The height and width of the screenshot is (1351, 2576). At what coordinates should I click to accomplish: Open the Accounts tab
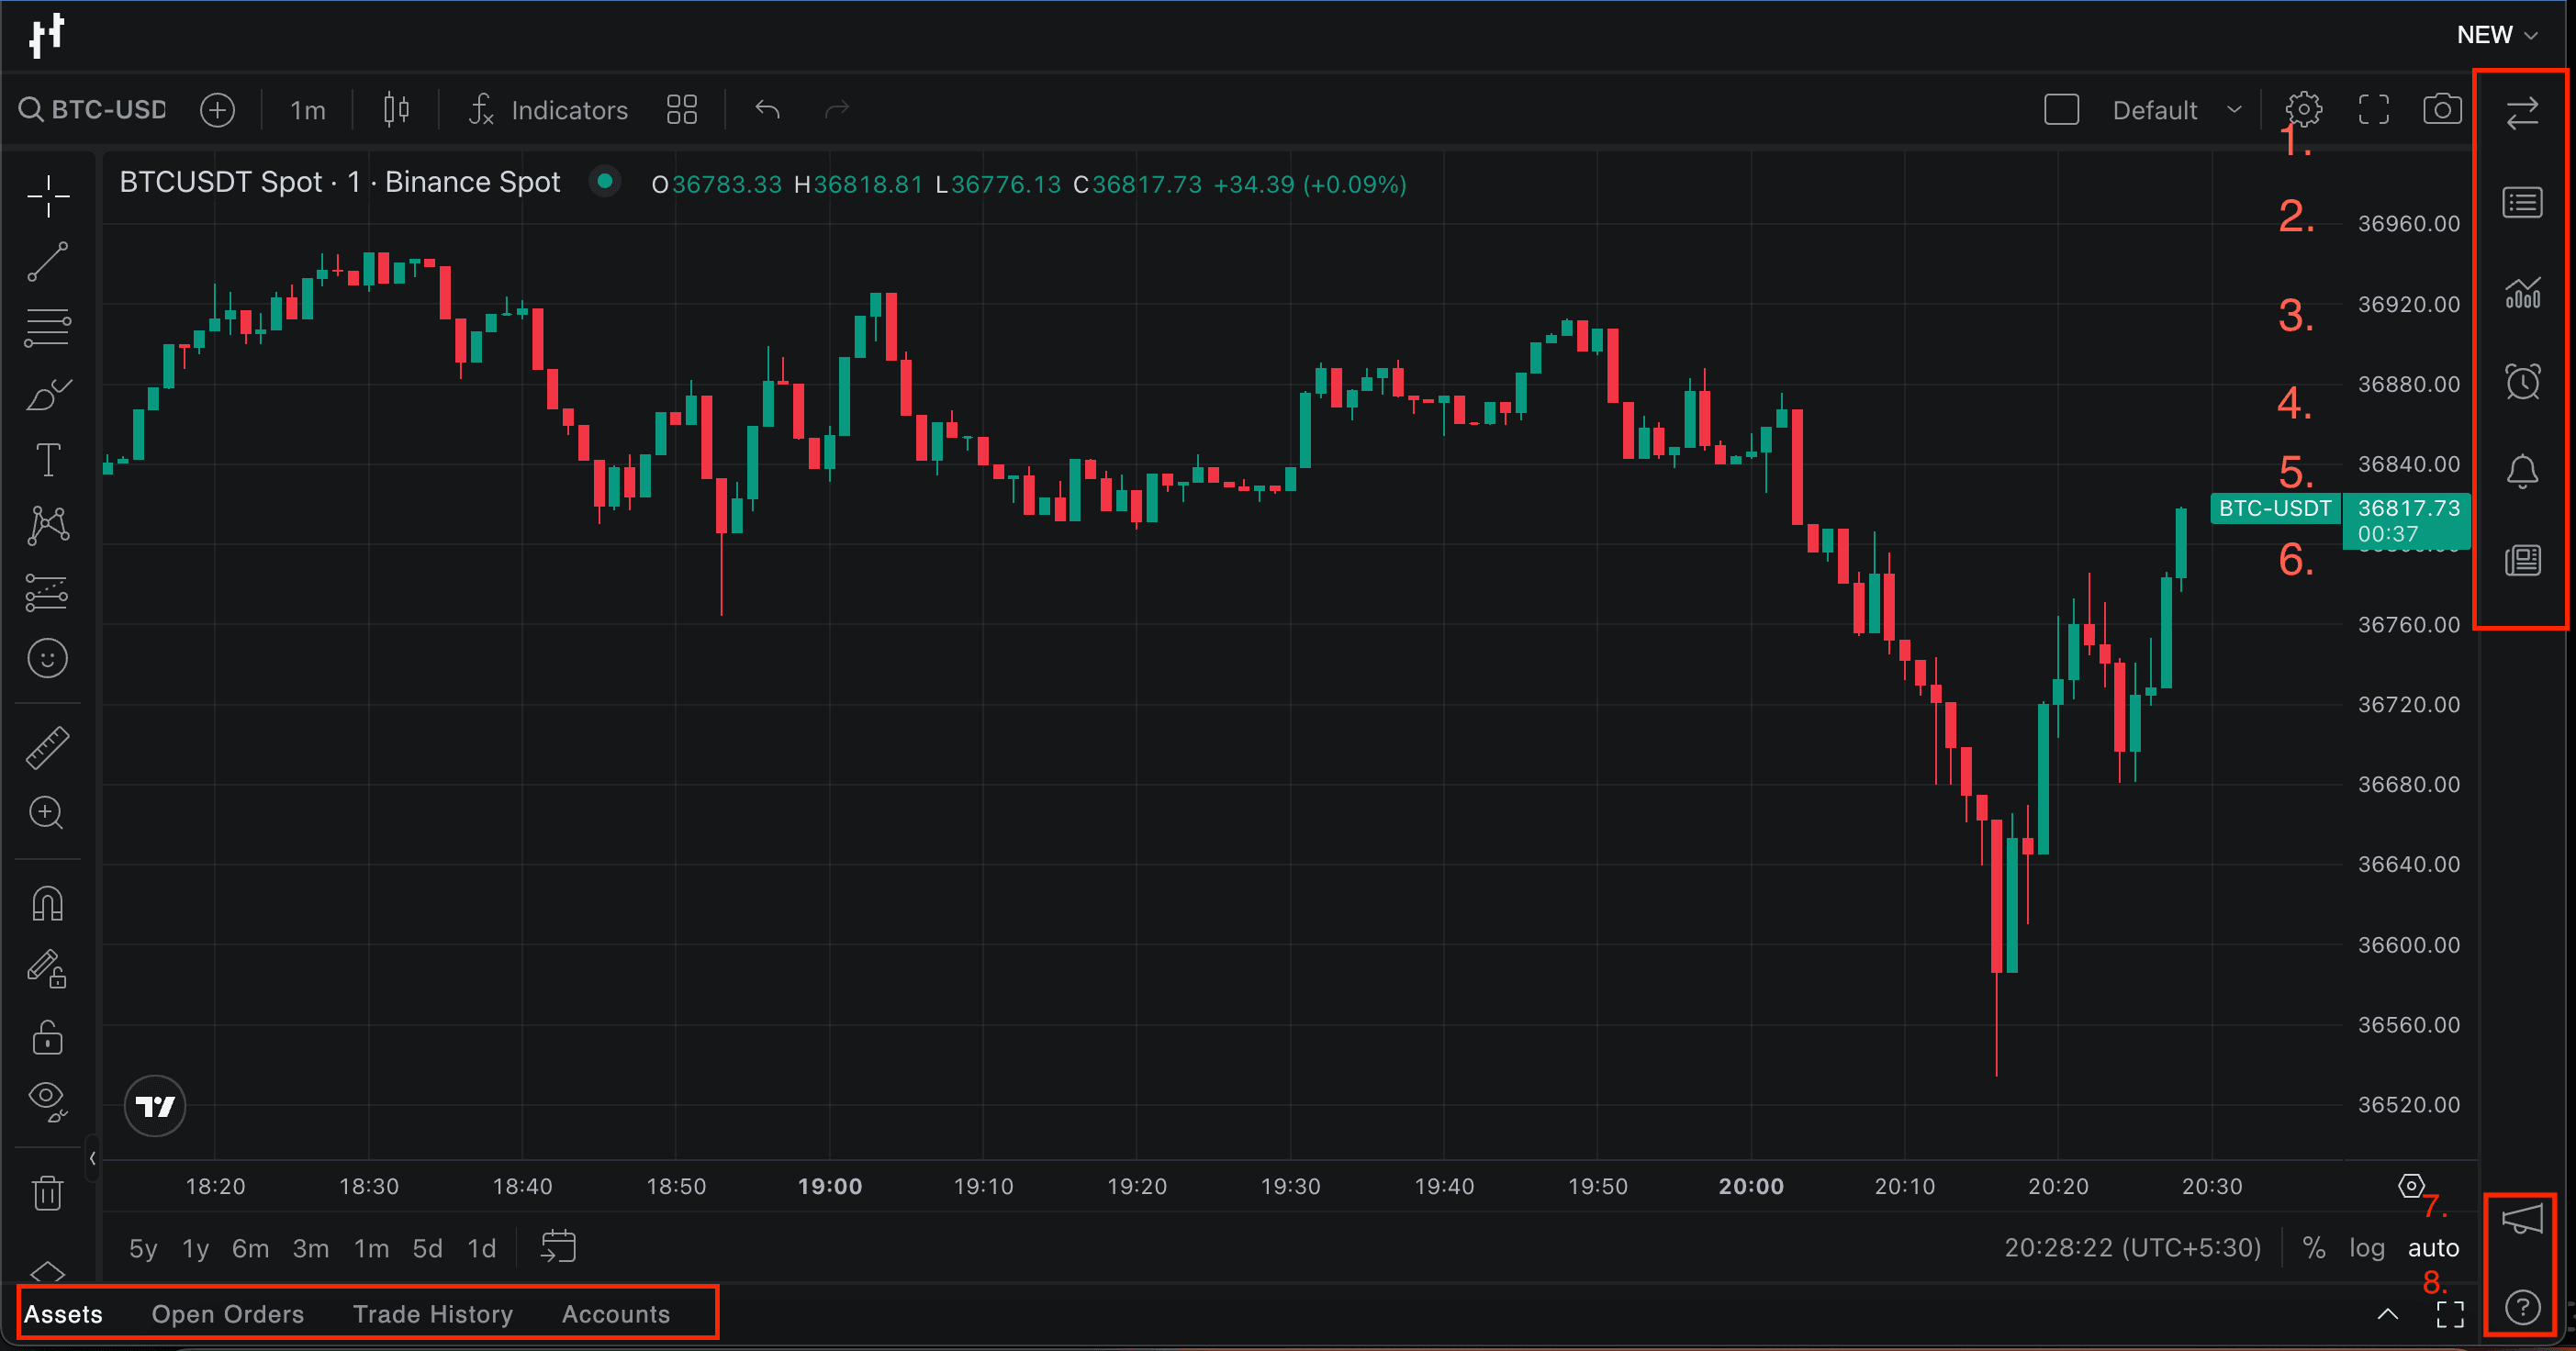pyautogui.click(x=616, y=1314)
